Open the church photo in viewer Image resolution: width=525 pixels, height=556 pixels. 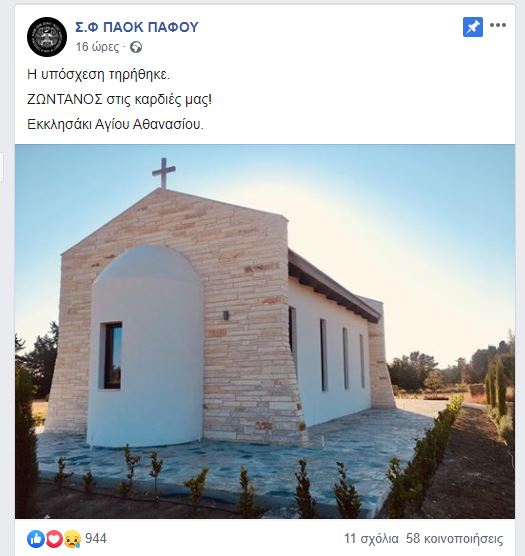[265, 331]
